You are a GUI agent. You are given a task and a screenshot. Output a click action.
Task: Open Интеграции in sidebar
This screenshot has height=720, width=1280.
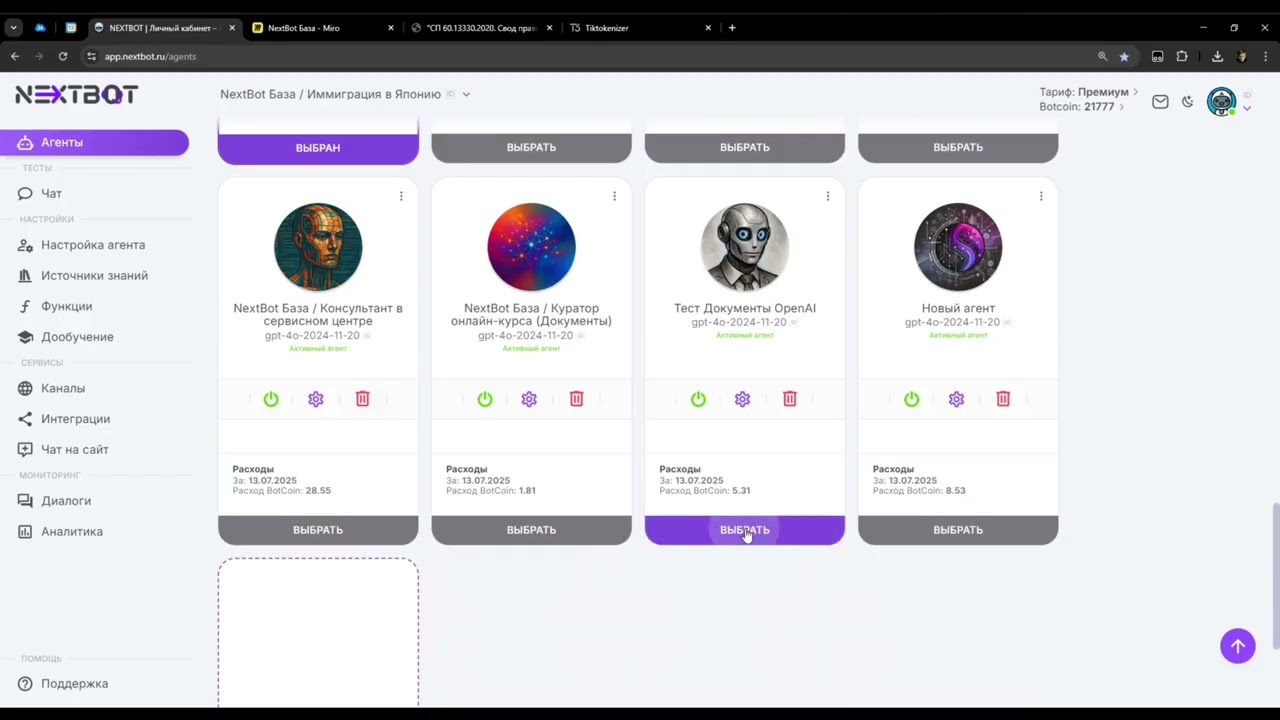pos(75,419)
